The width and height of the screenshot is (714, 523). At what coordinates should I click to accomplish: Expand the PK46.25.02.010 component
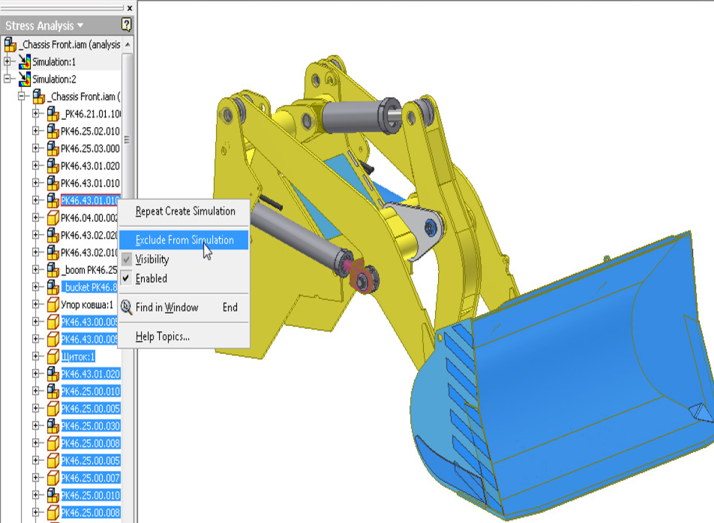(x=36, y=131)
